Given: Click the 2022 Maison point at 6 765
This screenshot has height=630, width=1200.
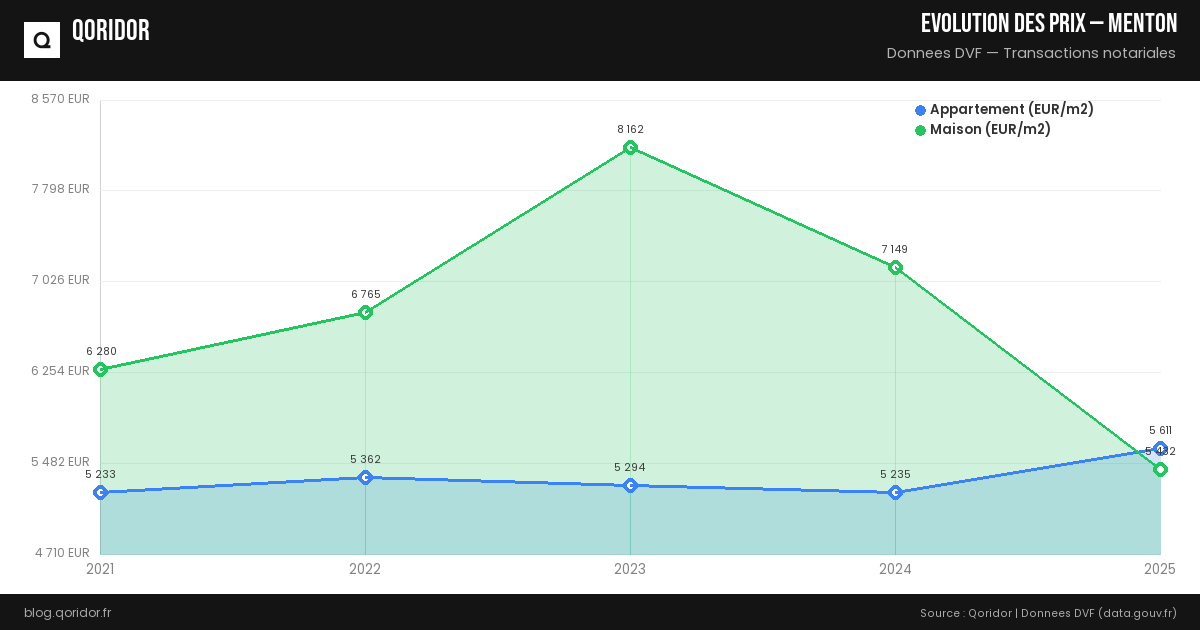Looking at the screenshot, I should 365,312.
